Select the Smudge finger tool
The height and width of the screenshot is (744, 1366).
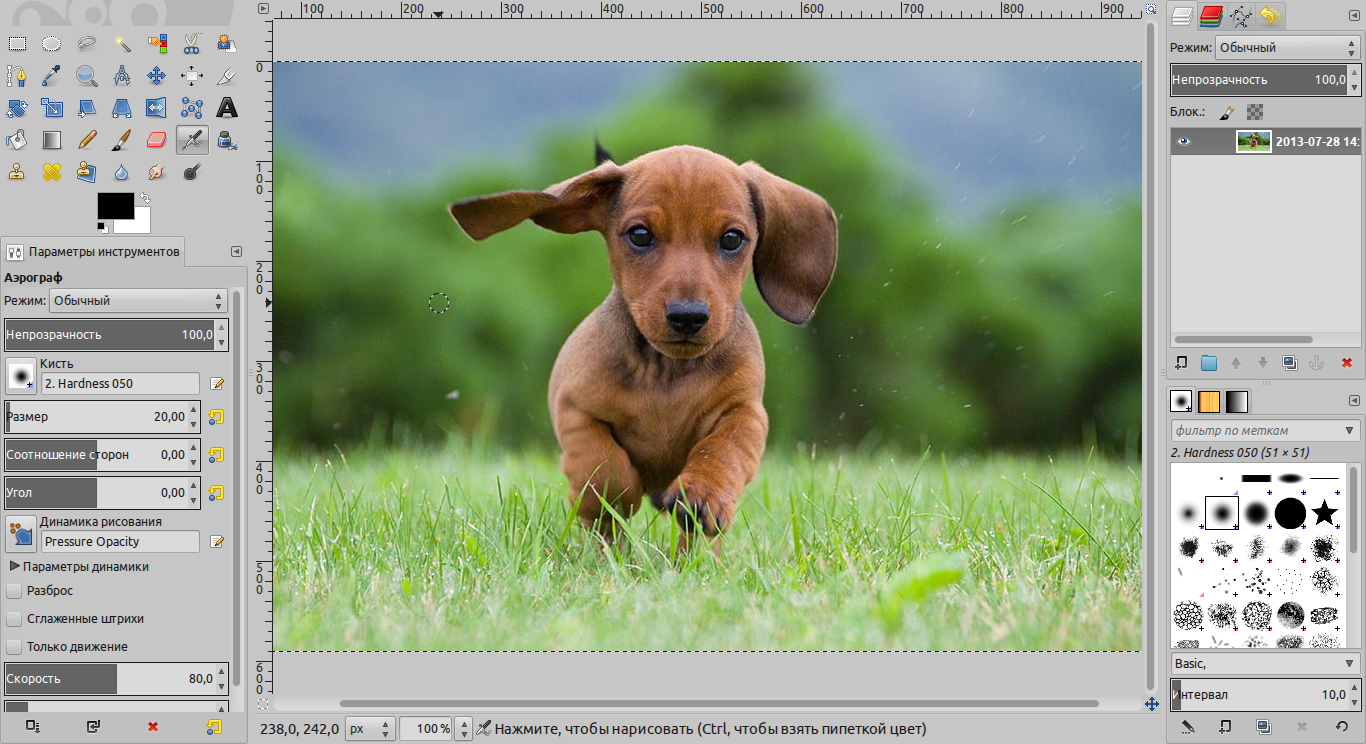pos(157,172)
